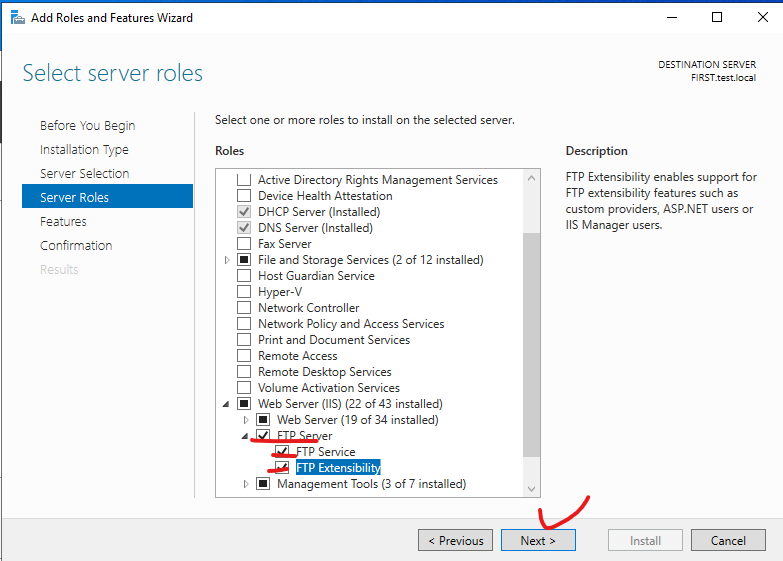Click the wizard icon in title bar

pos(17,18)
